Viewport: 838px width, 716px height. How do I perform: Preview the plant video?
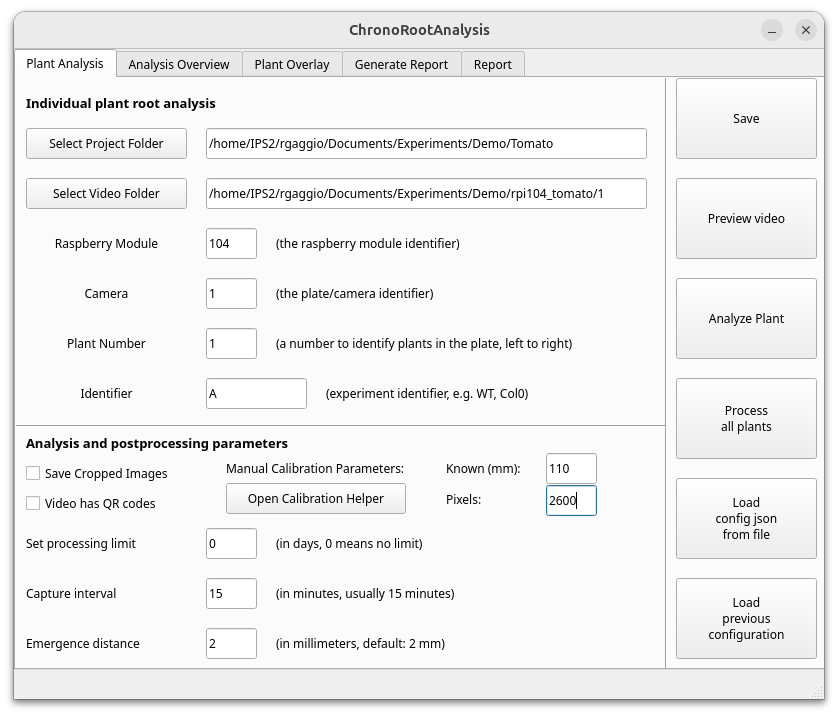tap(746, 218)
